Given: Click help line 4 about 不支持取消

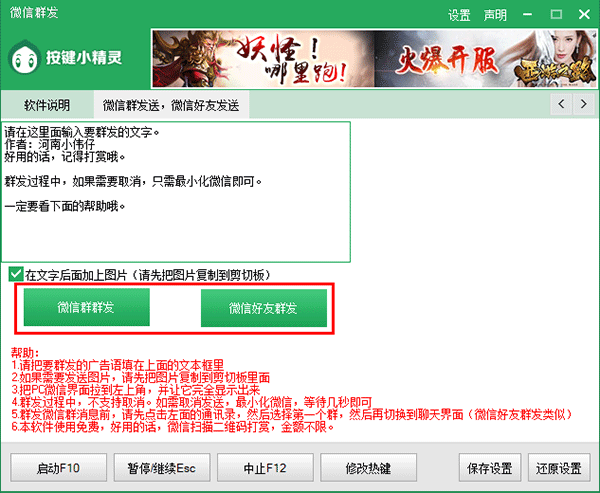Looking at the screenshot, I should (x=191, y=402).
